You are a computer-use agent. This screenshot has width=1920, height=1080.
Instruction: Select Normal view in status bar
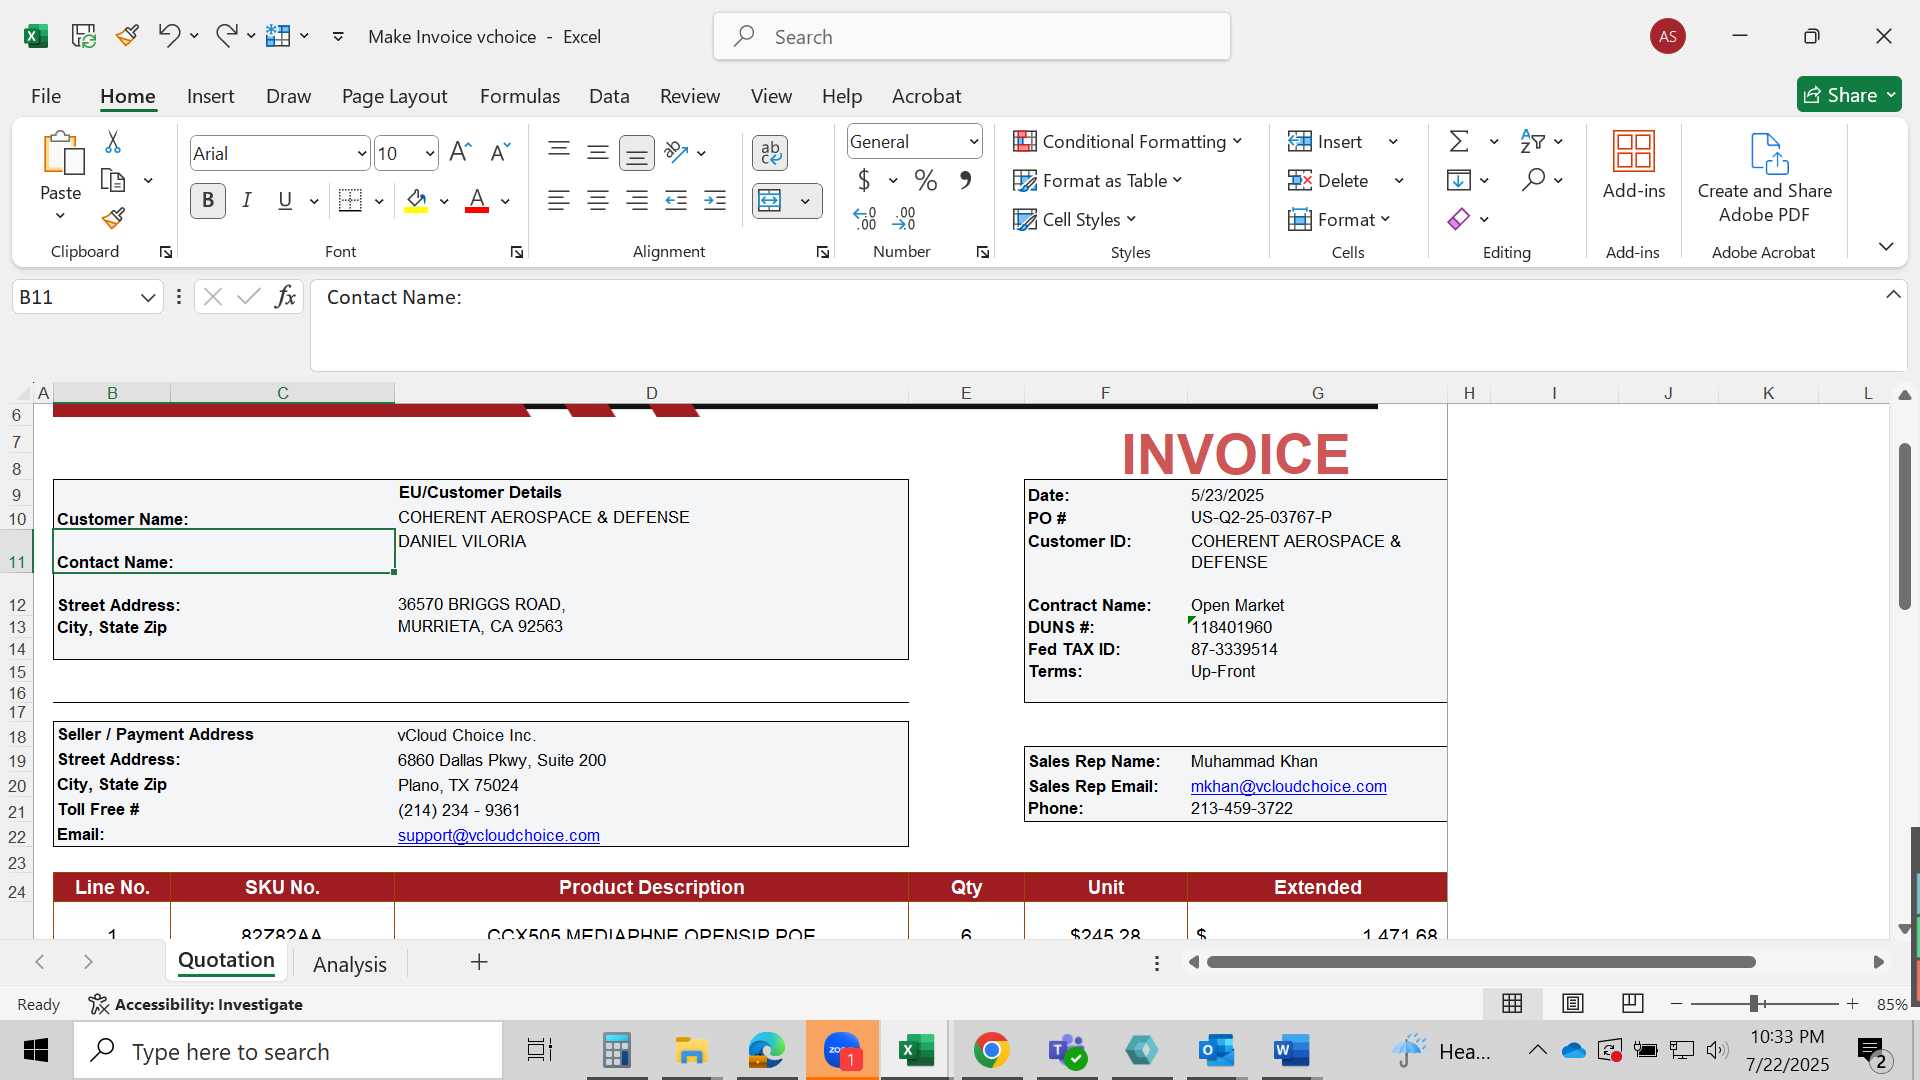pos(1512,1003)
